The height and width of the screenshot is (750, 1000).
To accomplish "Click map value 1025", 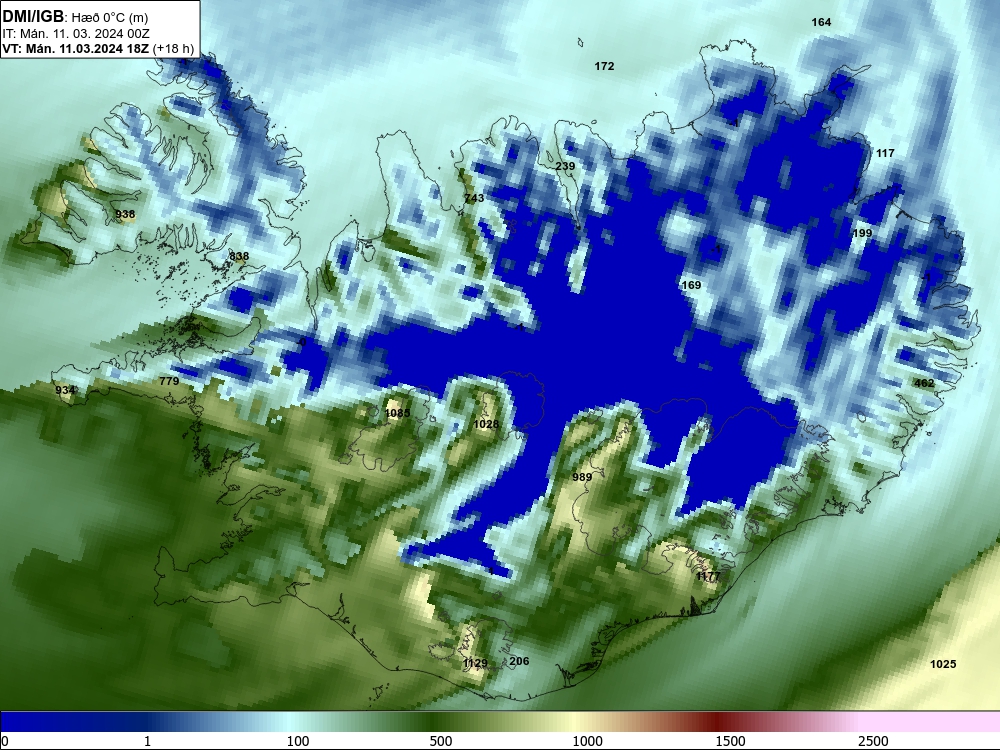I will [x=943, y=664].
